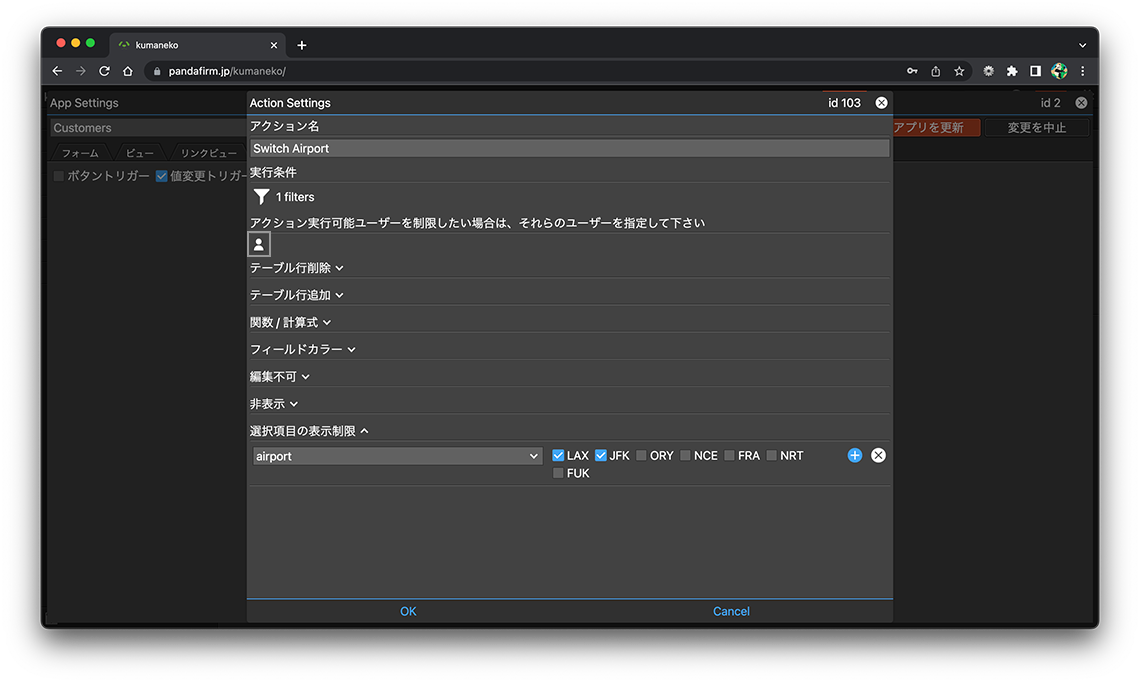Open a new browser tab
Viewport: 1140px width, 683px height.
(x=302, y=45)
